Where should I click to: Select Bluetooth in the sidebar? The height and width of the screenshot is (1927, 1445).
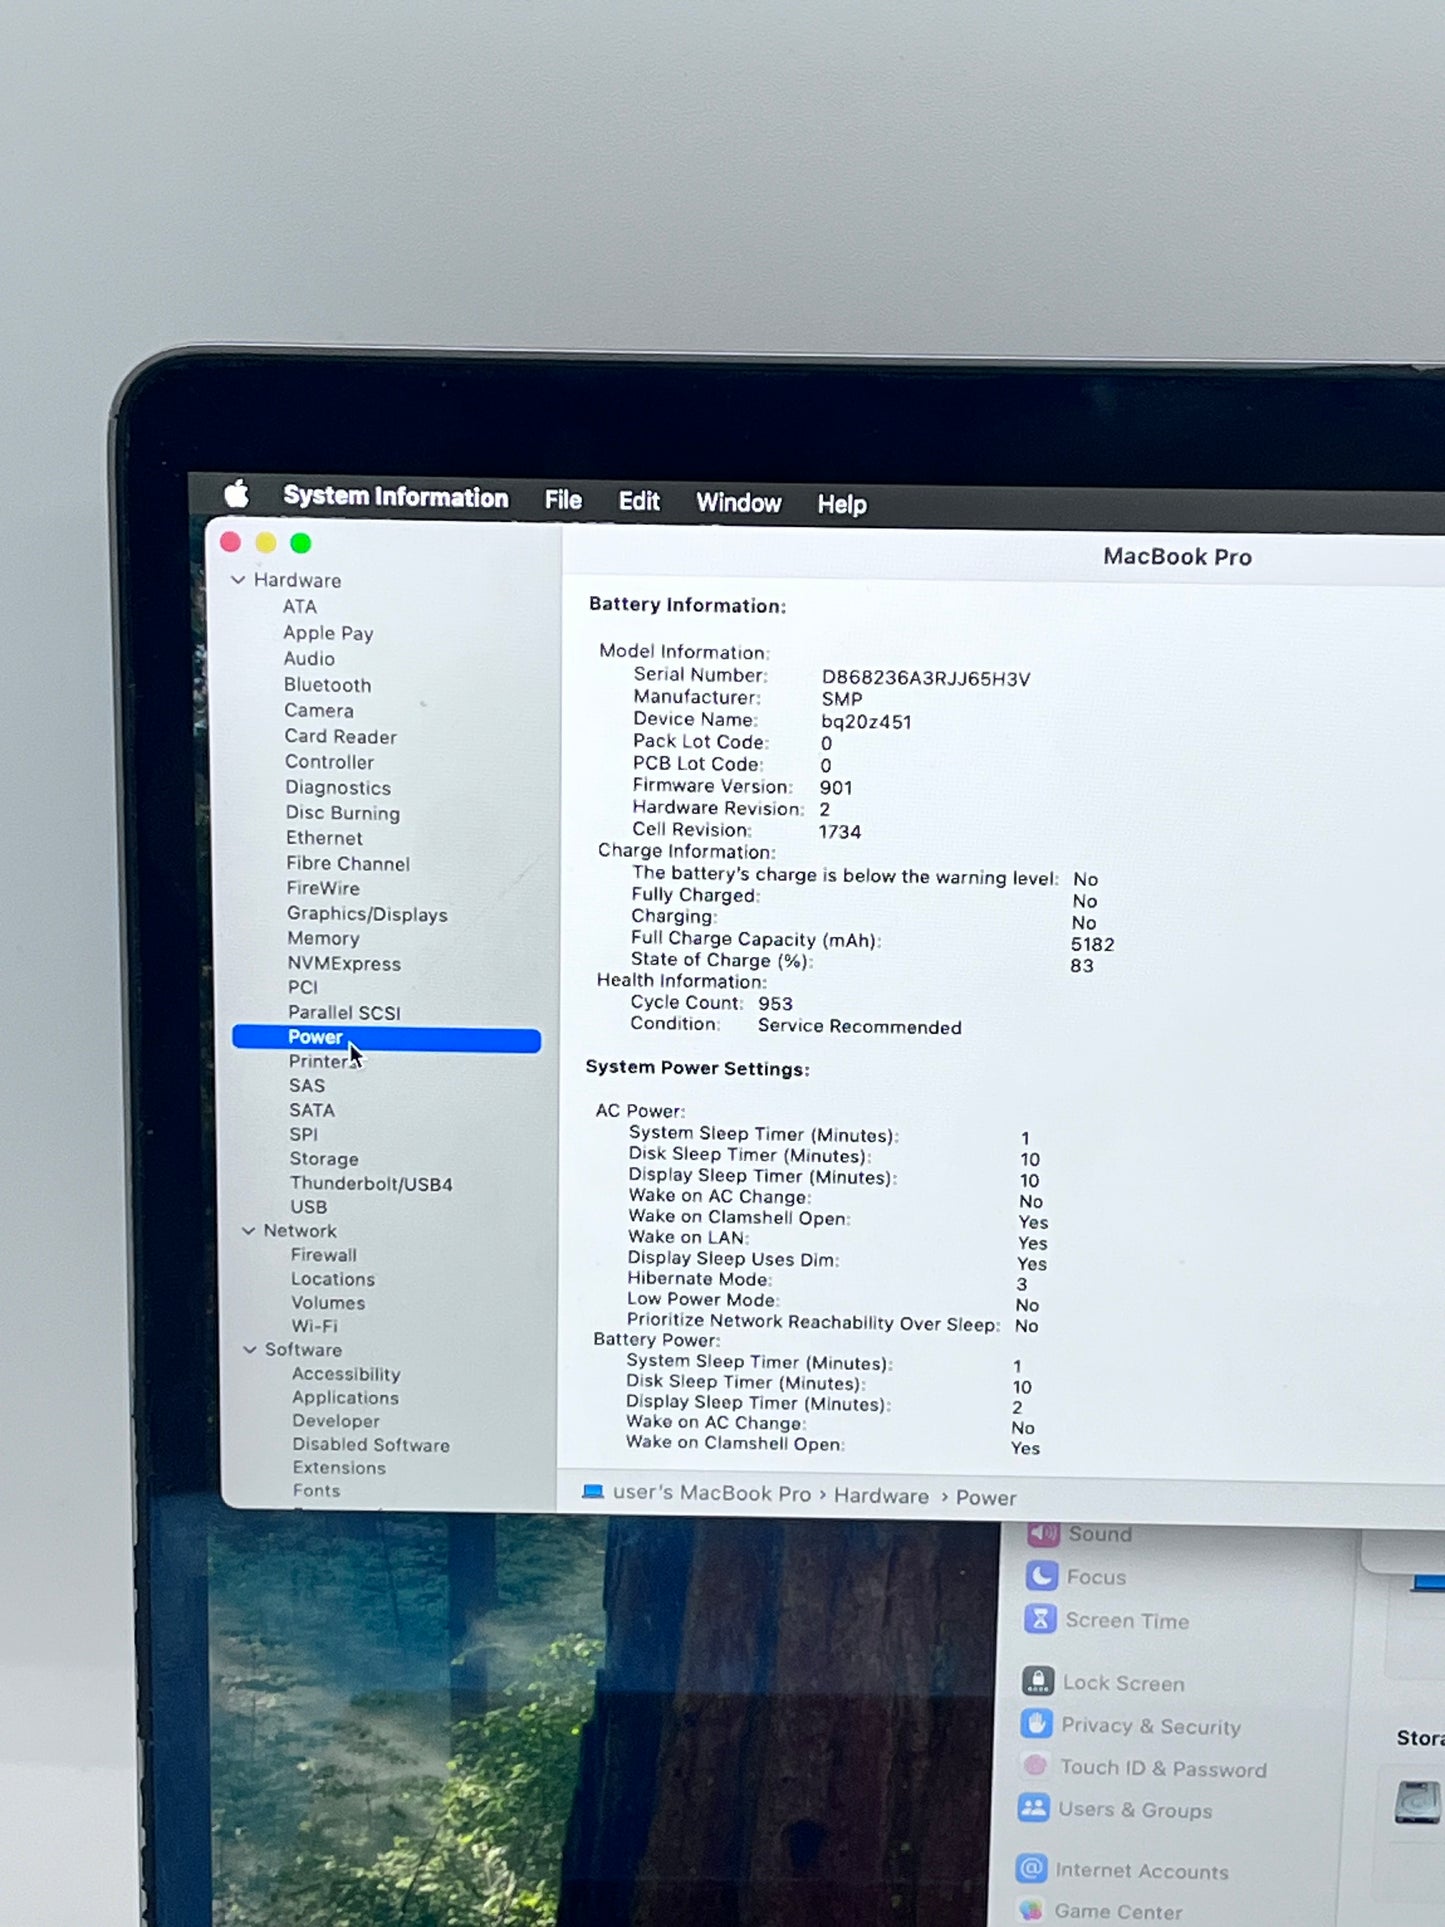pyautogui.click(x=327, y=685)
